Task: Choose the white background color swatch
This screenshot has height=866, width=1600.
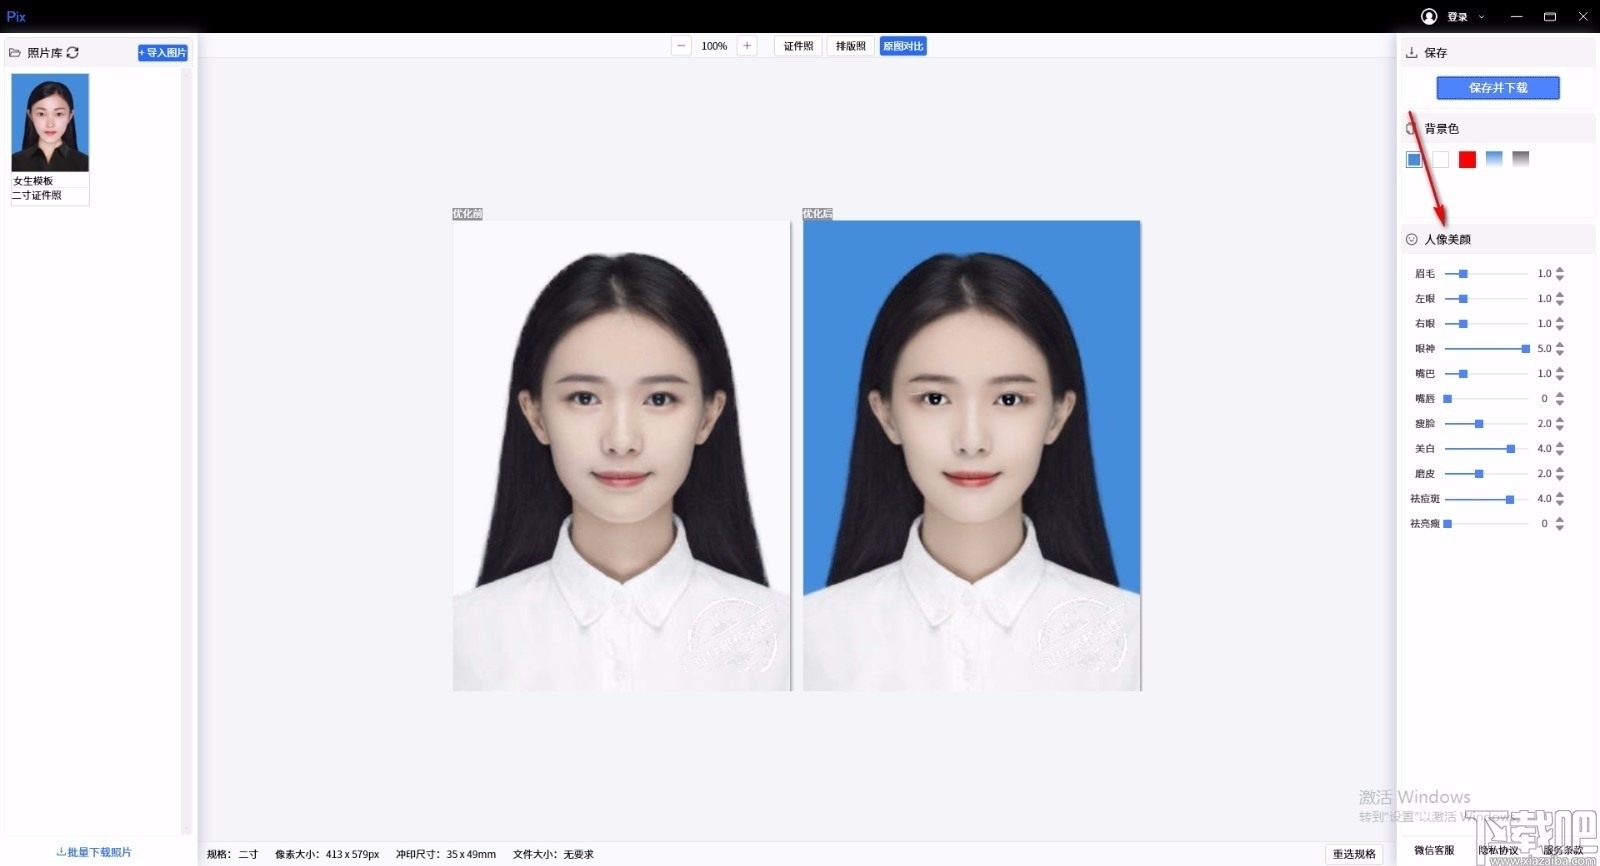Action: pyautogui.click(x=1440, y=159)
